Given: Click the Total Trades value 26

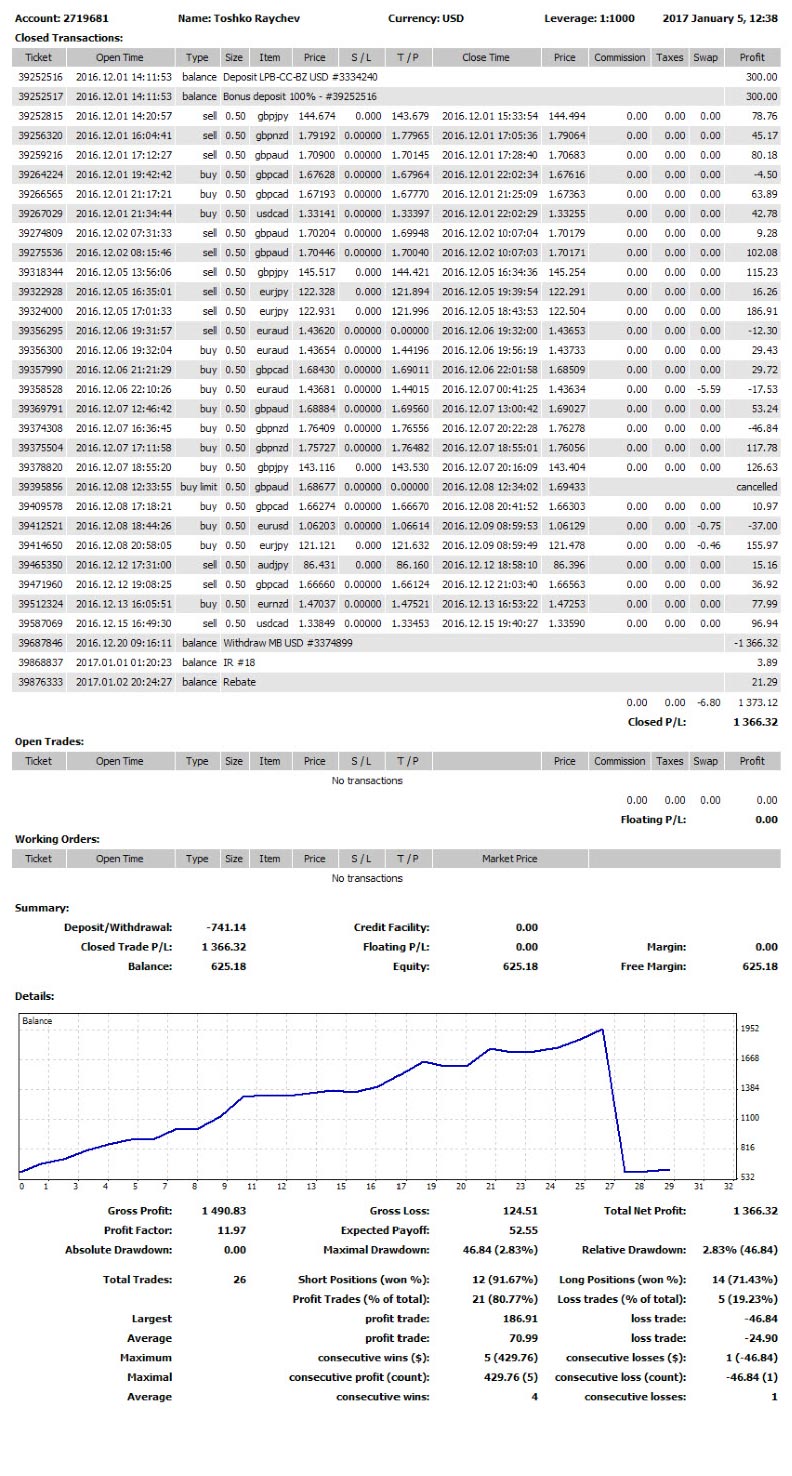Looking at the screenshot, I should pyautogui.click(x=239, y=1279).
